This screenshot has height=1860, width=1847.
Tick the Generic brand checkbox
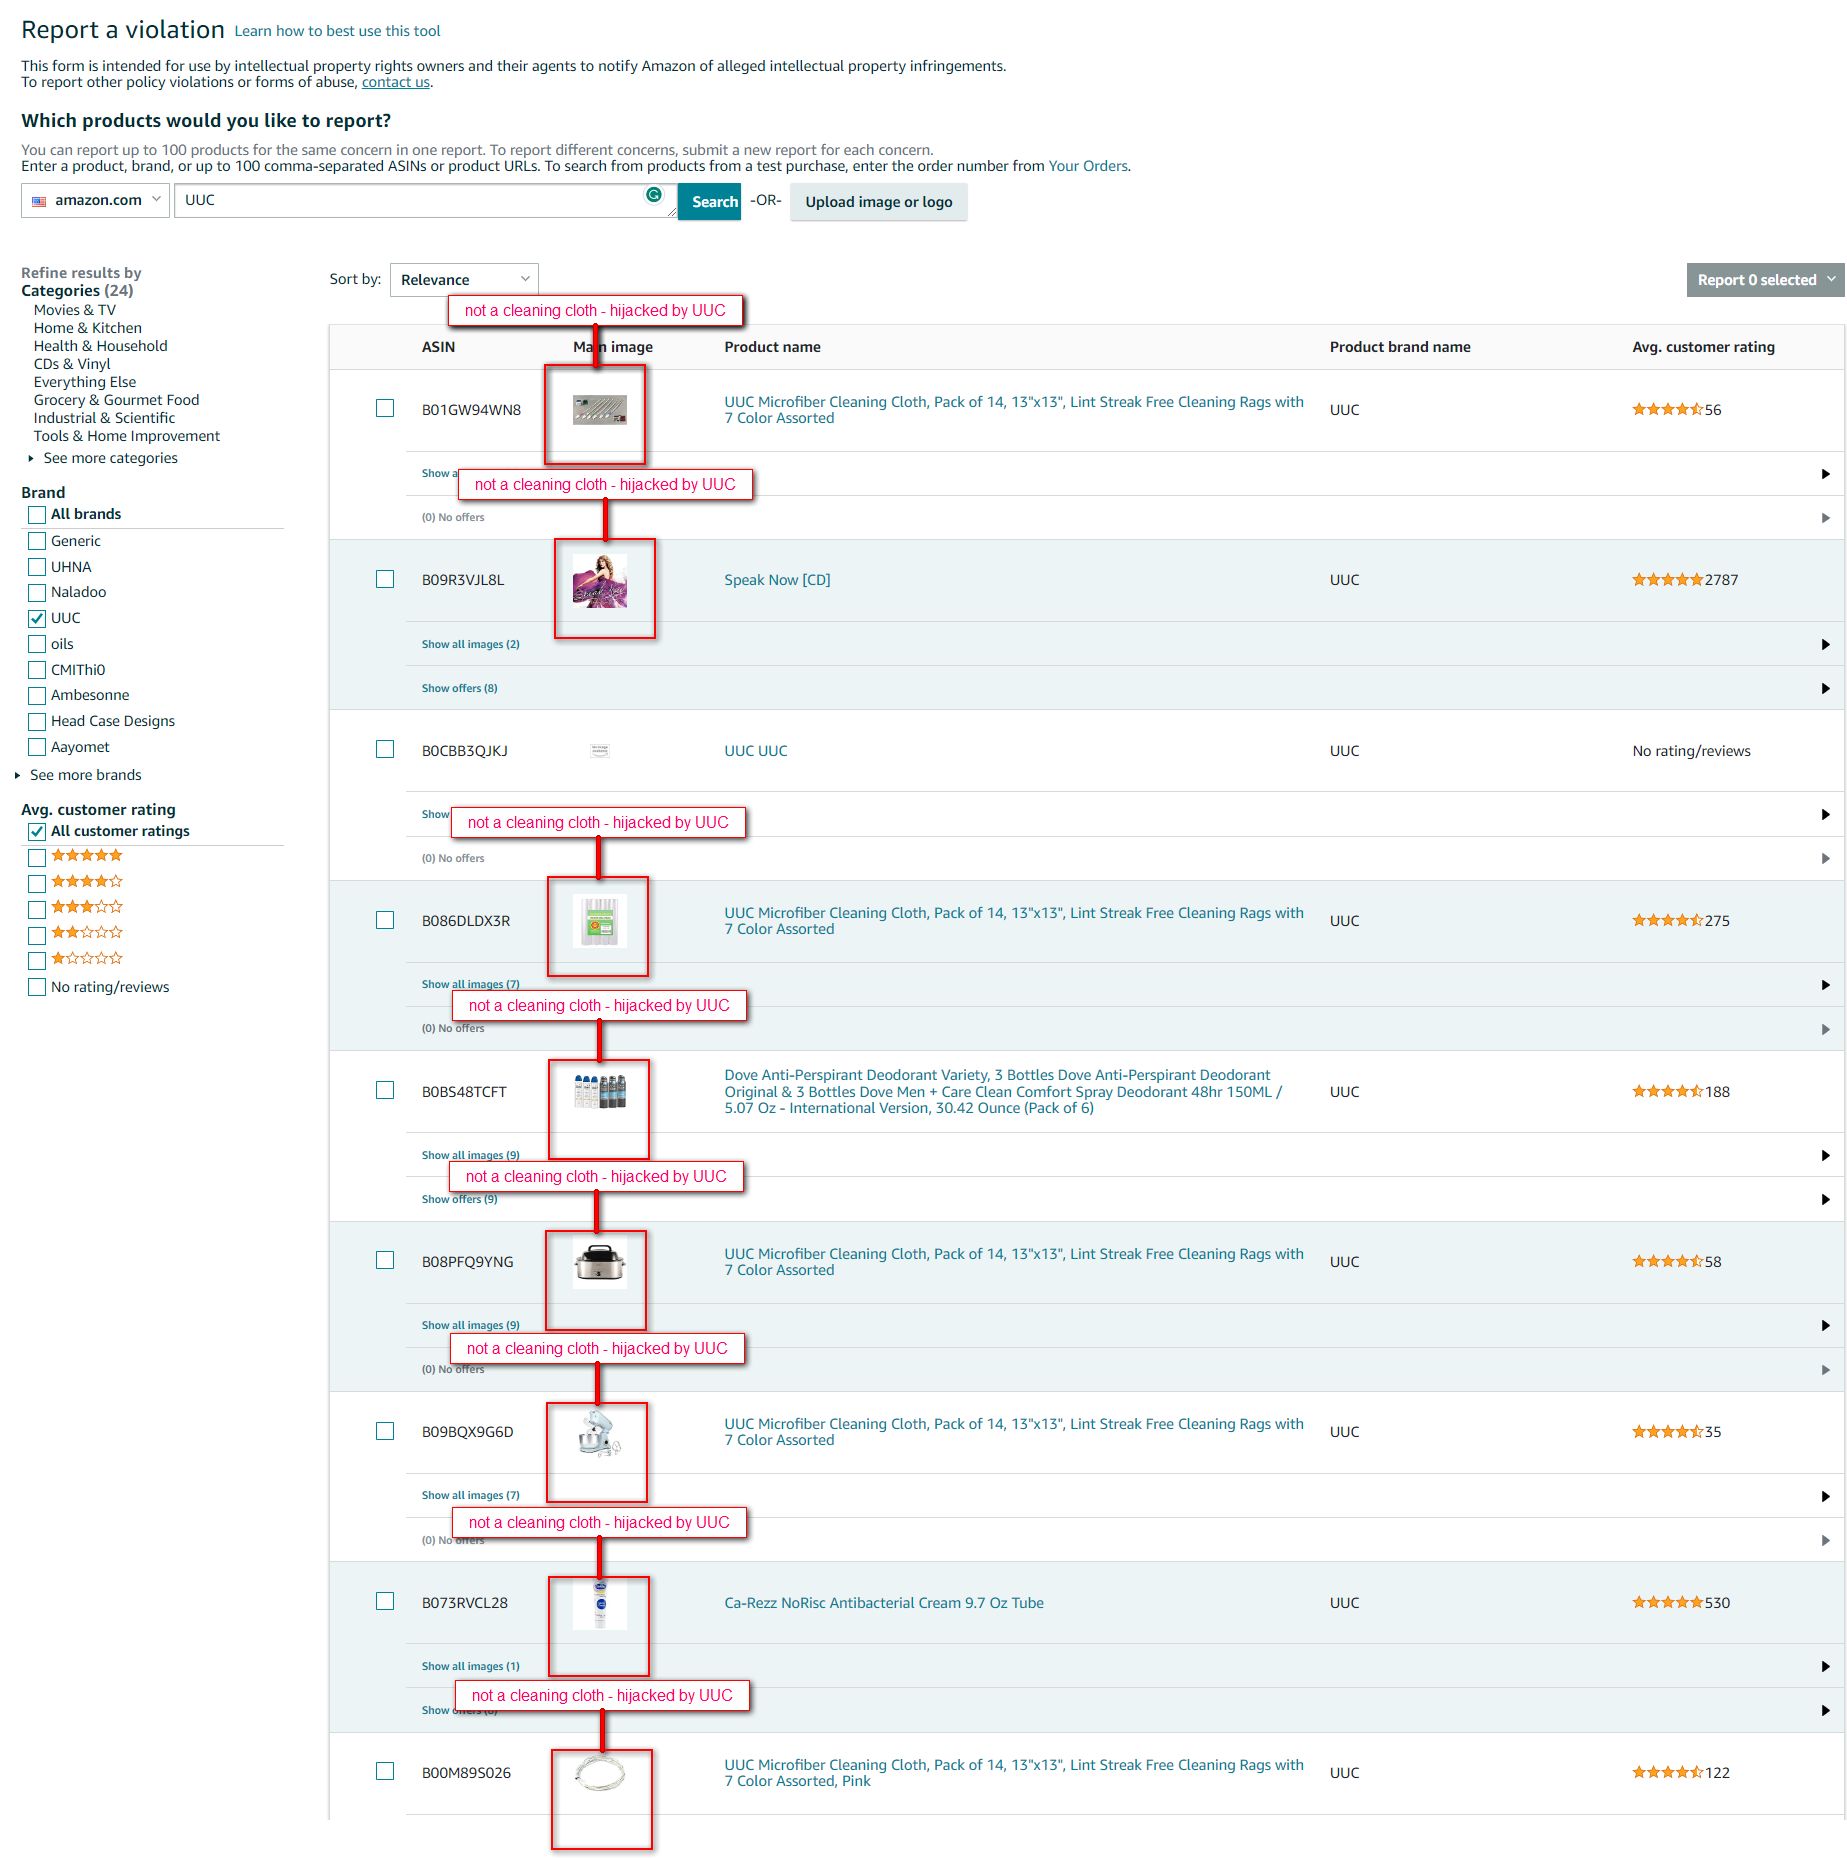coord(37,541)
